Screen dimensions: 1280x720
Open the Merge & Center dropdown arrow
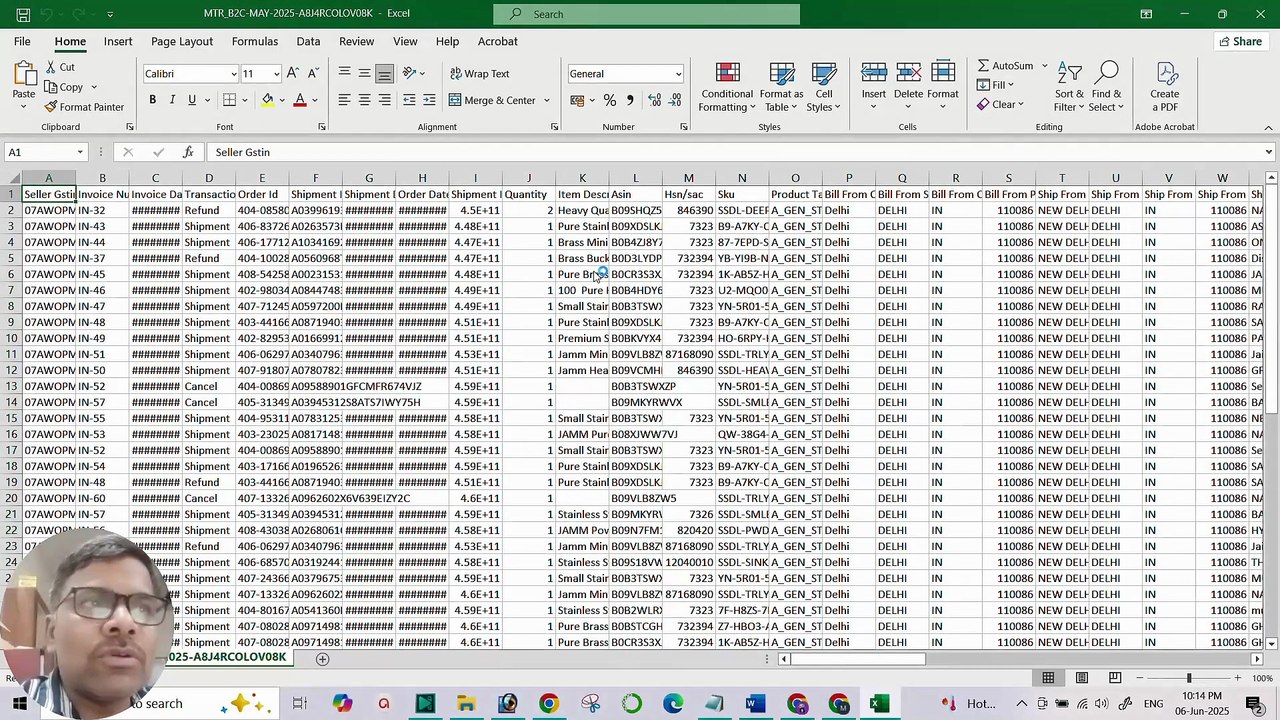pos(546,100)
